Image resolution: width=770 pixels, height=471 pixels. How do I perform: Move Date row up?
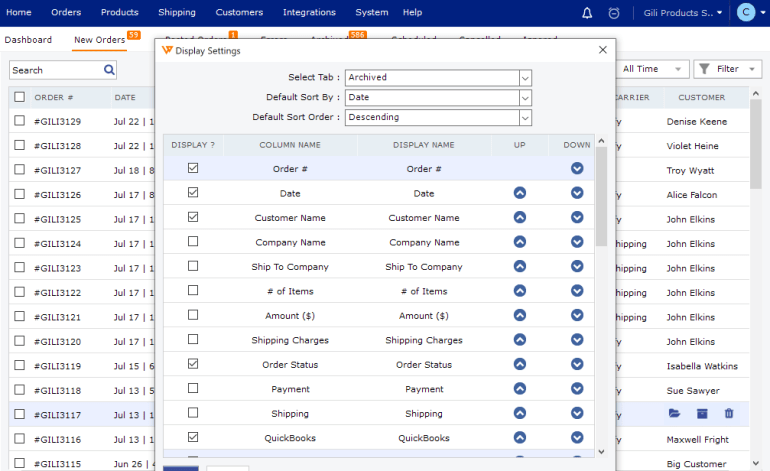click(x=520, y=193)
